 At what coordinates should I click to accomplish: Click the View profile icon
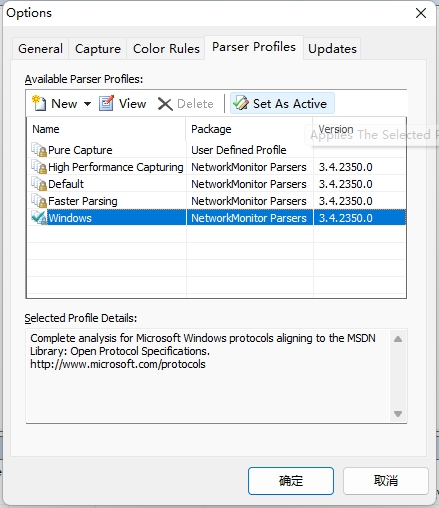[x=106, y=103]
